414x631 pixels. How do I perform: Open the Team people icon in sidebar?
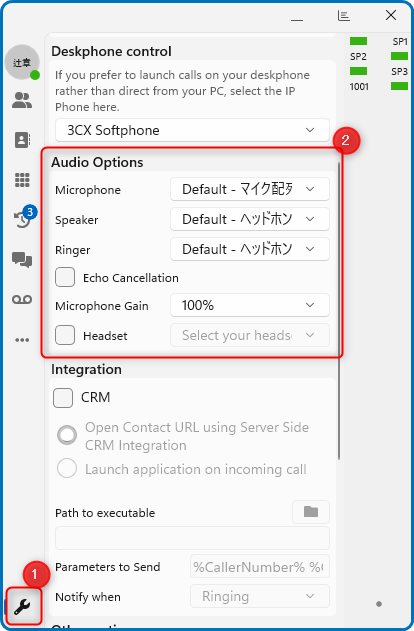point(22,100)
